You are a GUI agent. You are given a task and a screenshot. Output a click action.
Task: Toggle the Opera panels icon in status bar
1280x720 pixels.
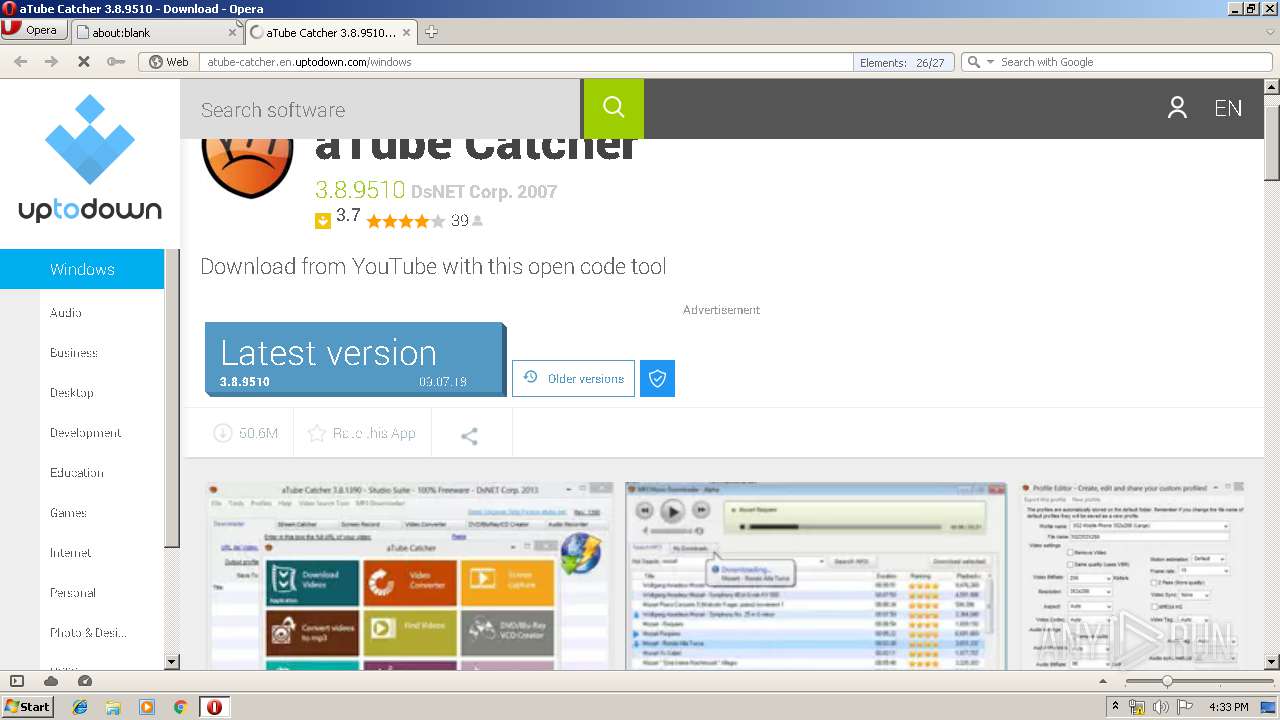coord(16,681)
